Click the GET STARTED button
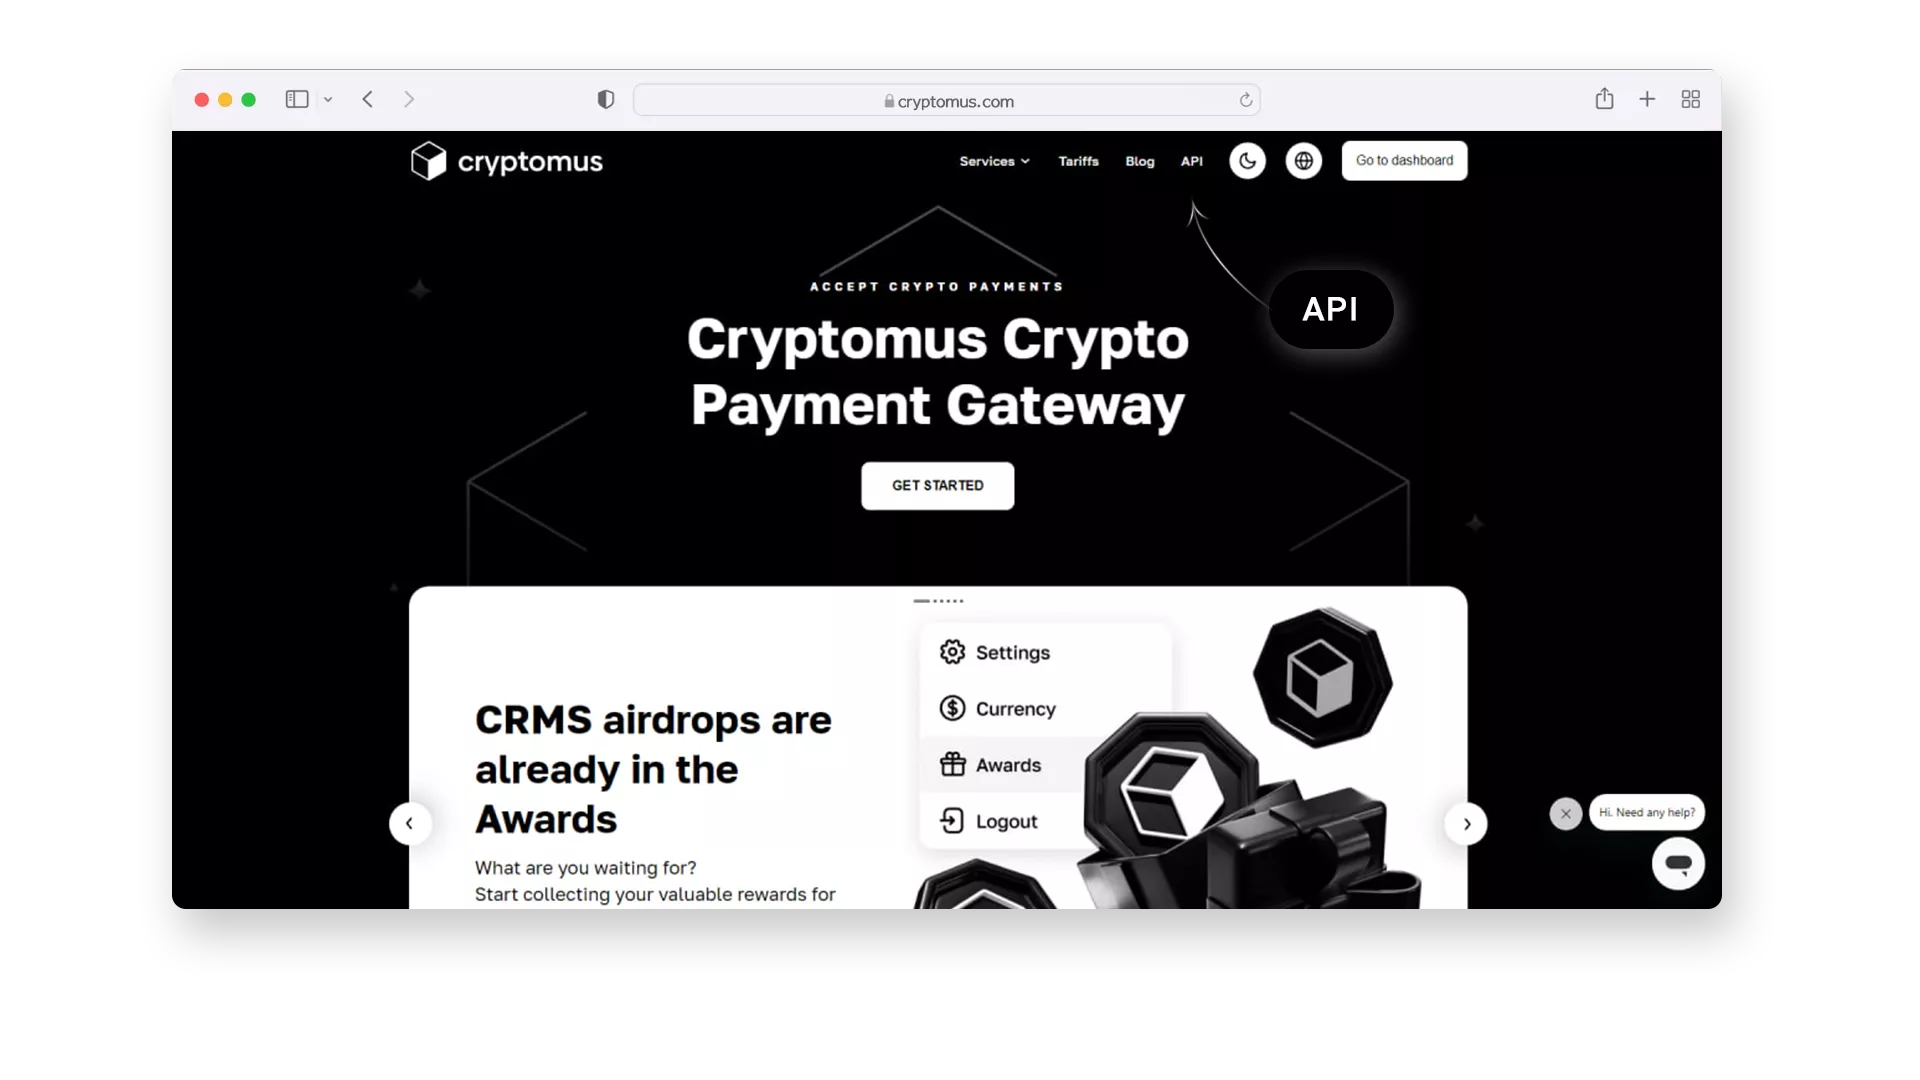This screenshot has height=1080, width=1920. click(938, 485)
